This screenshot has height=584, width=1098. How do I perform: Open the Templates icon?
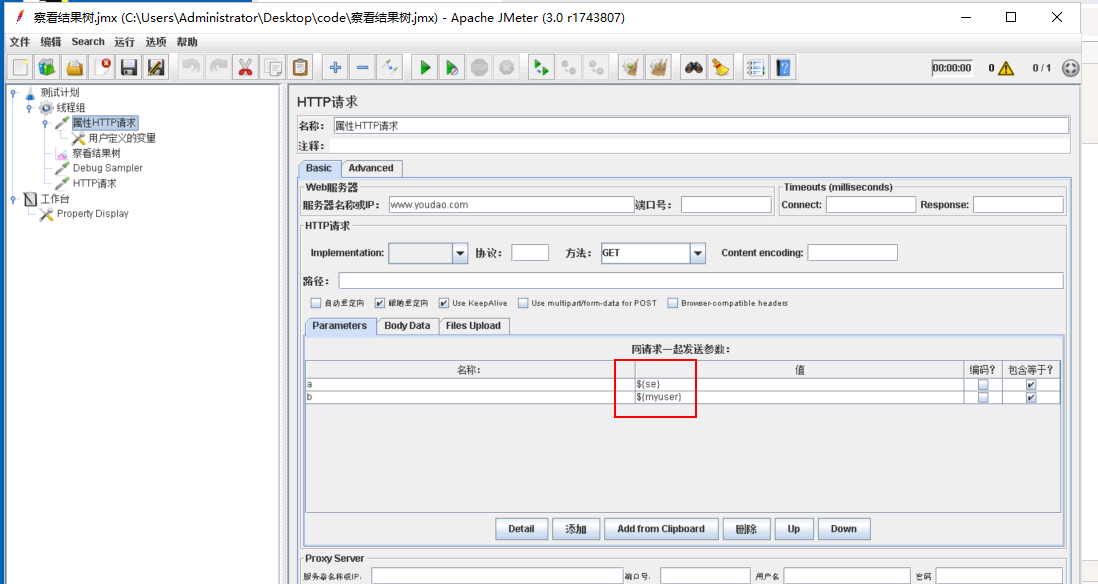[x=47, y=67]
